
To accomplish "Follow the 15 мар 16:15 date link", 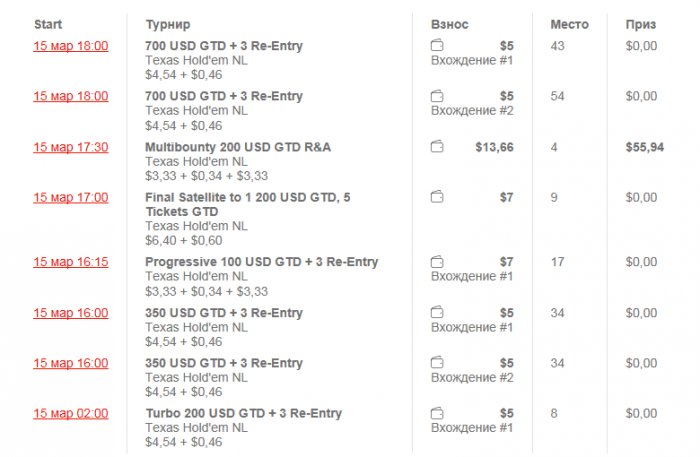I will pyautogui.click(x=70, y=262).
